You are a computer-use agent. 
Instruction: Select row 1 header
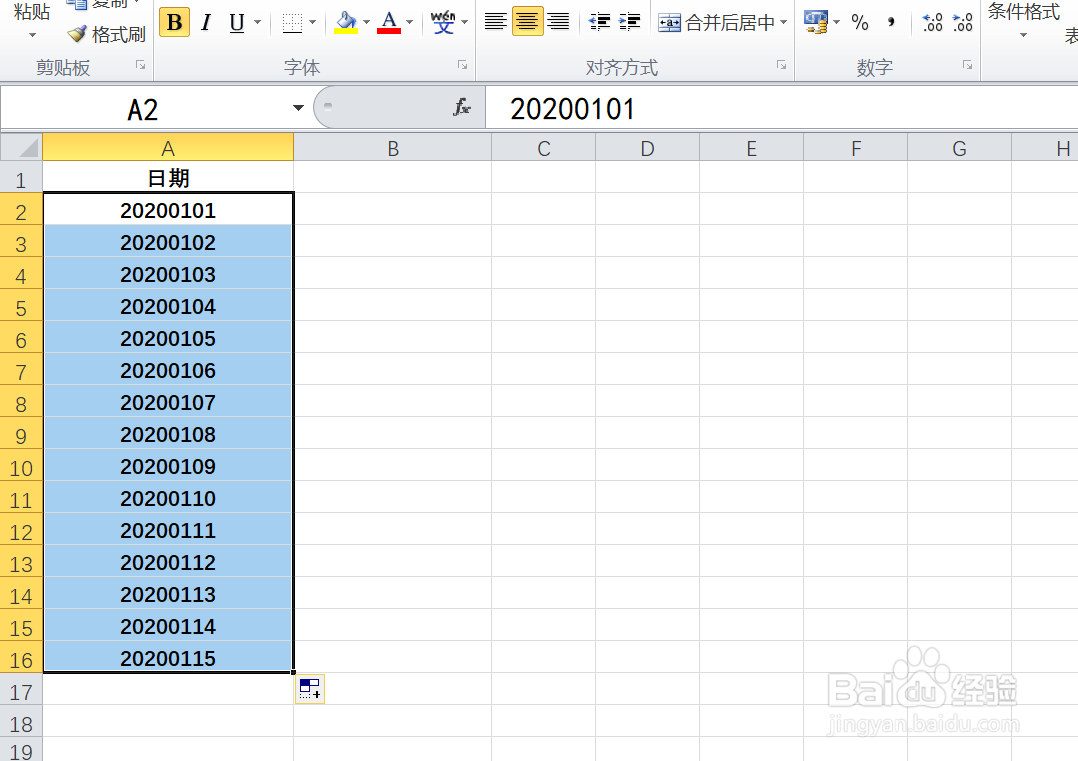[21, 179]
